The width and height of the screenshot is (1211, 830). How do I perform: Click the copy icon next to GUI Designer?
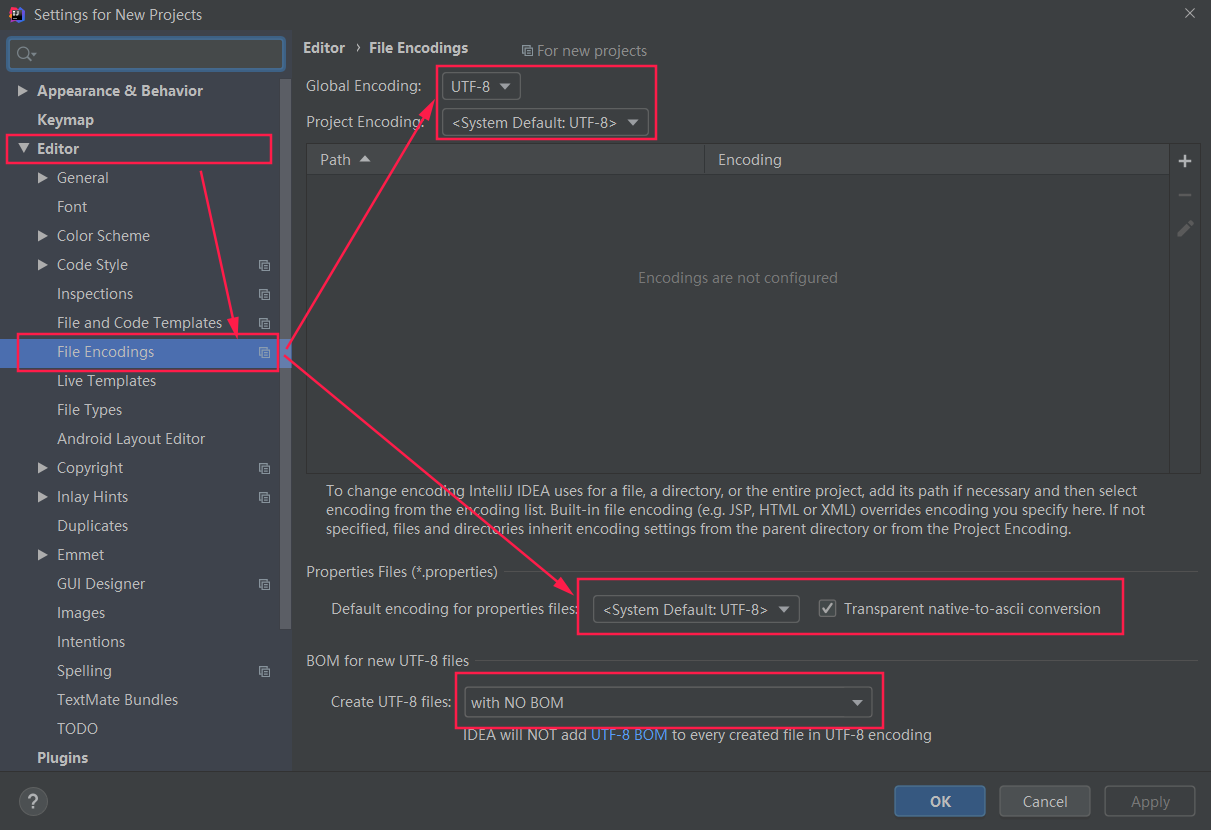pos(264,584)
